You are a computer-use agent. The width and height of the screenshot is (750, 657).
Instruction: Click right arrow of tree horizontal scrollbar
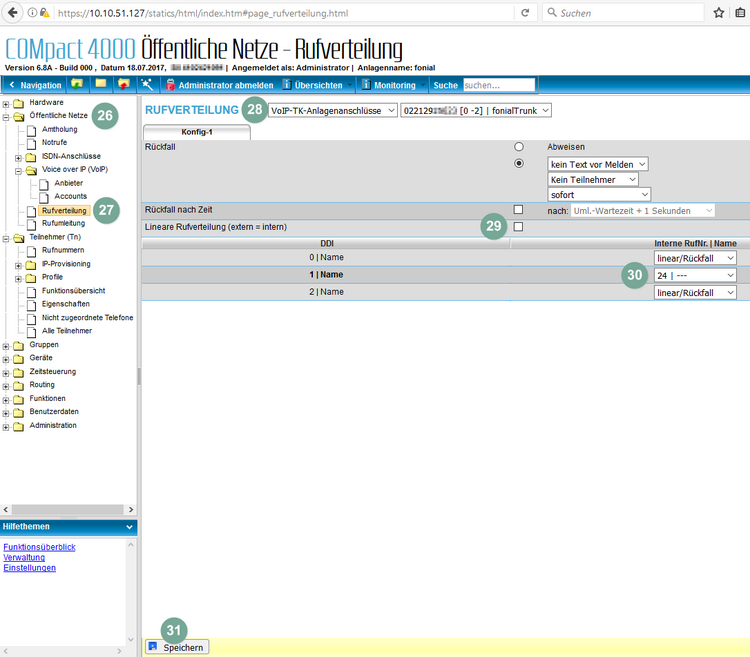point(131,509)
